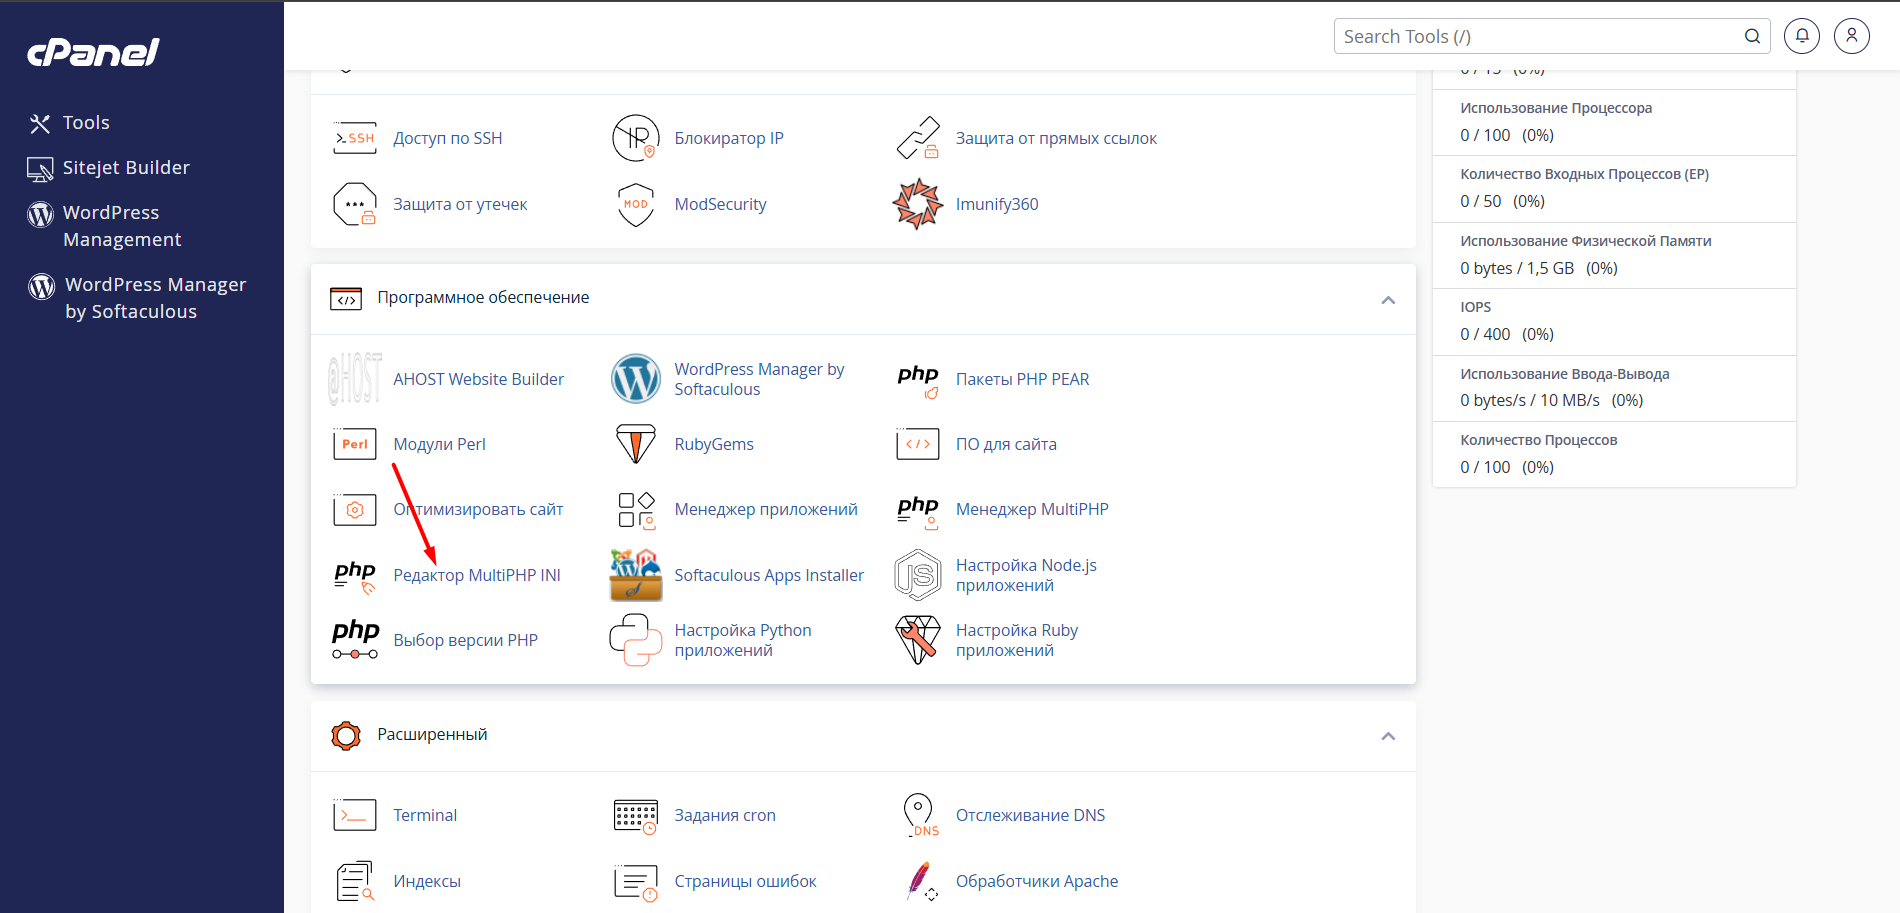
Task: Click the Terminal link
Action: pos(425,815)
